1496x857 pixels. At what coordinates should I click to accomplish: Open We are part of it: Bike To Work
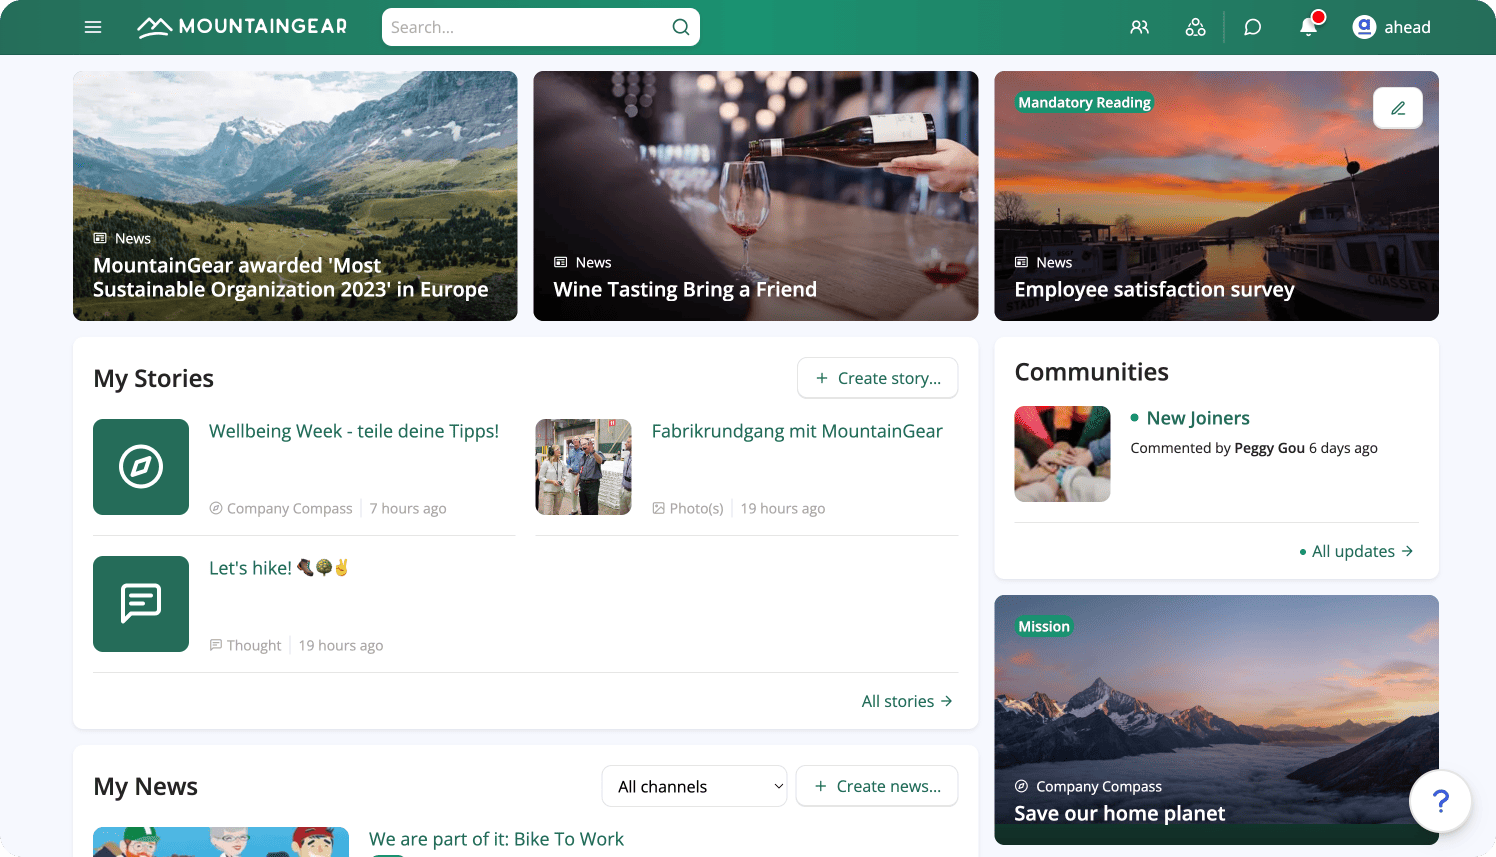coord(496,839)
